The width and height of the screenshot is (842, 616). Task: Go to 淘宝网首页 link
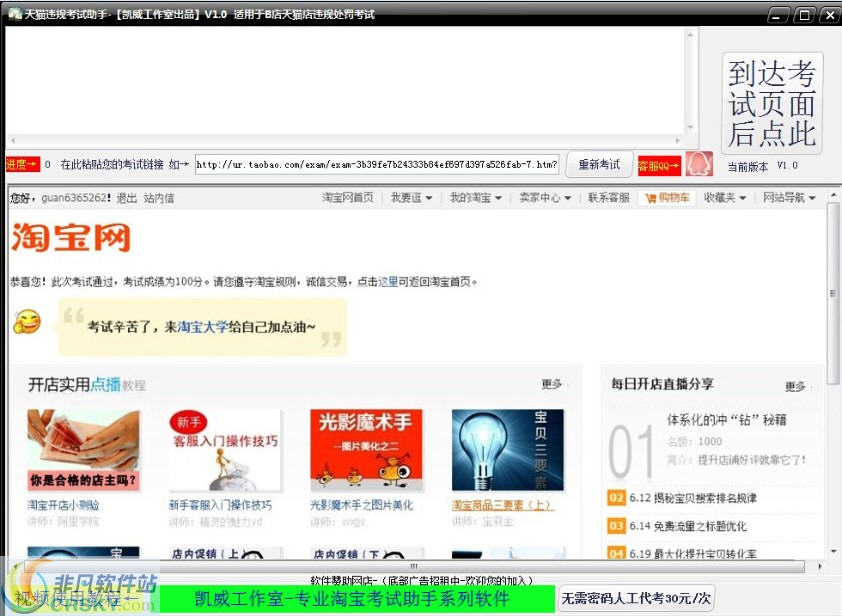347,198
